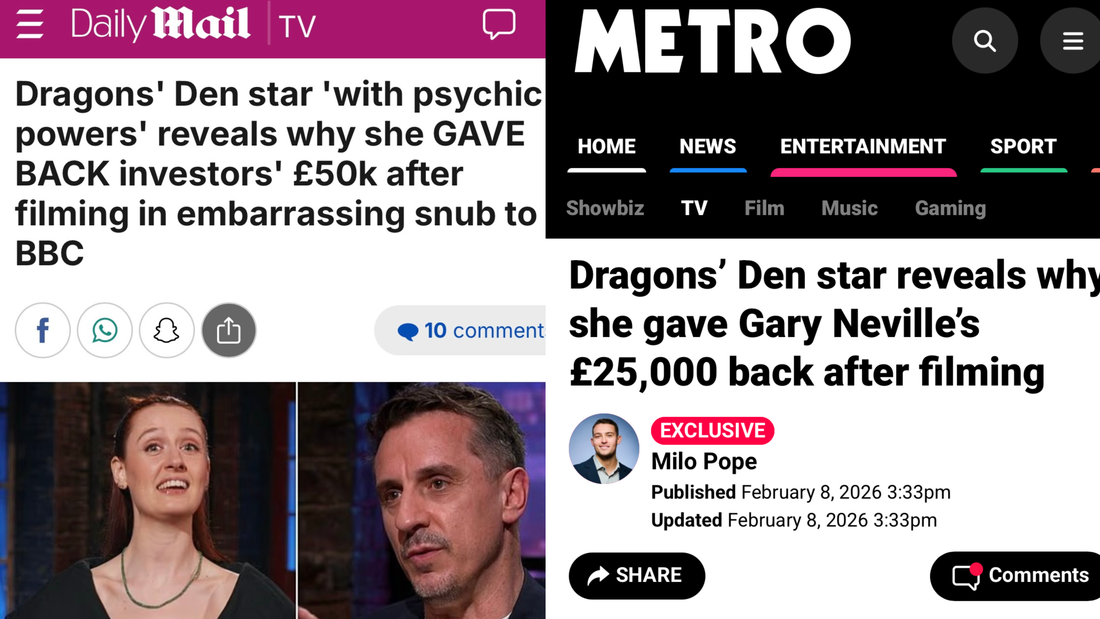Viewport: 1100px width, 619px height.
Task: Share article via Snapchat icon
Action: [x=166, y=330]
